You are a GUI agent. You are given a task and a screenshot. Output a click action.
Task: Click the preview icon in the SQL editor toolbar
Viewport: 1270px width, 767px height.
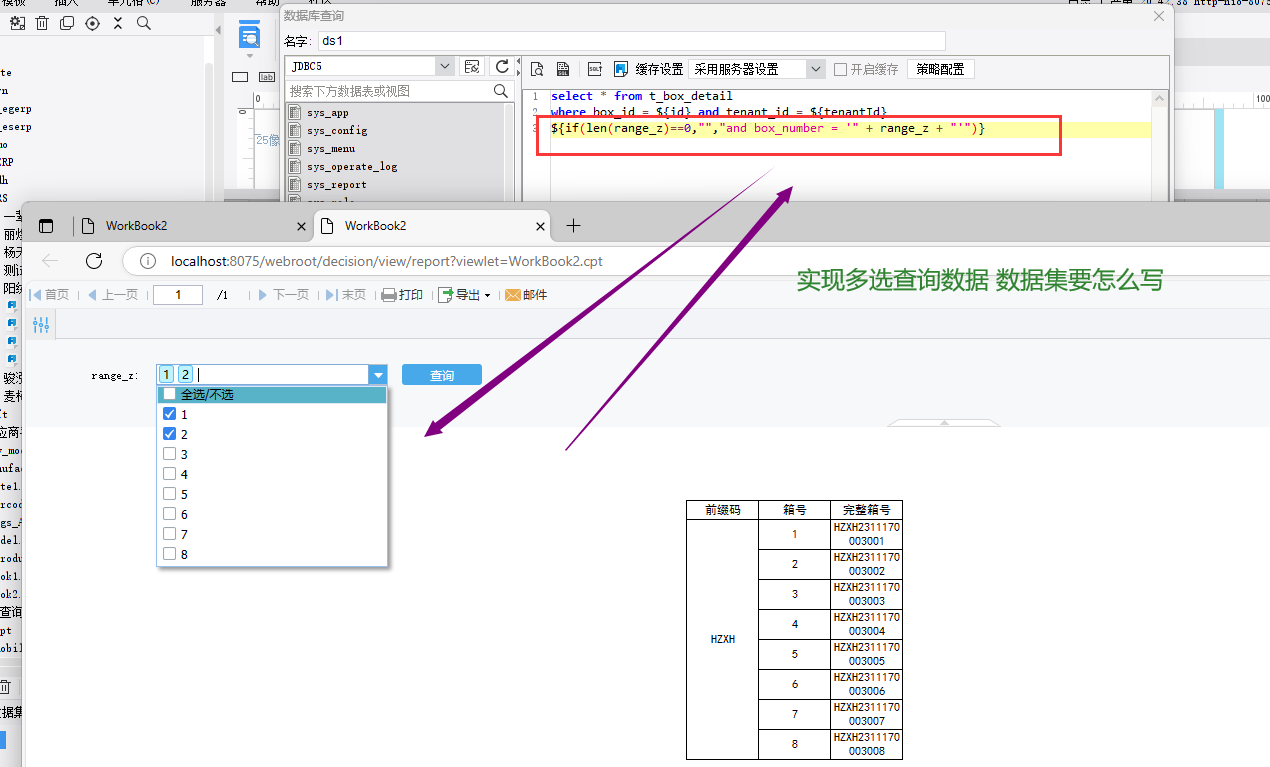pos(537,69)
